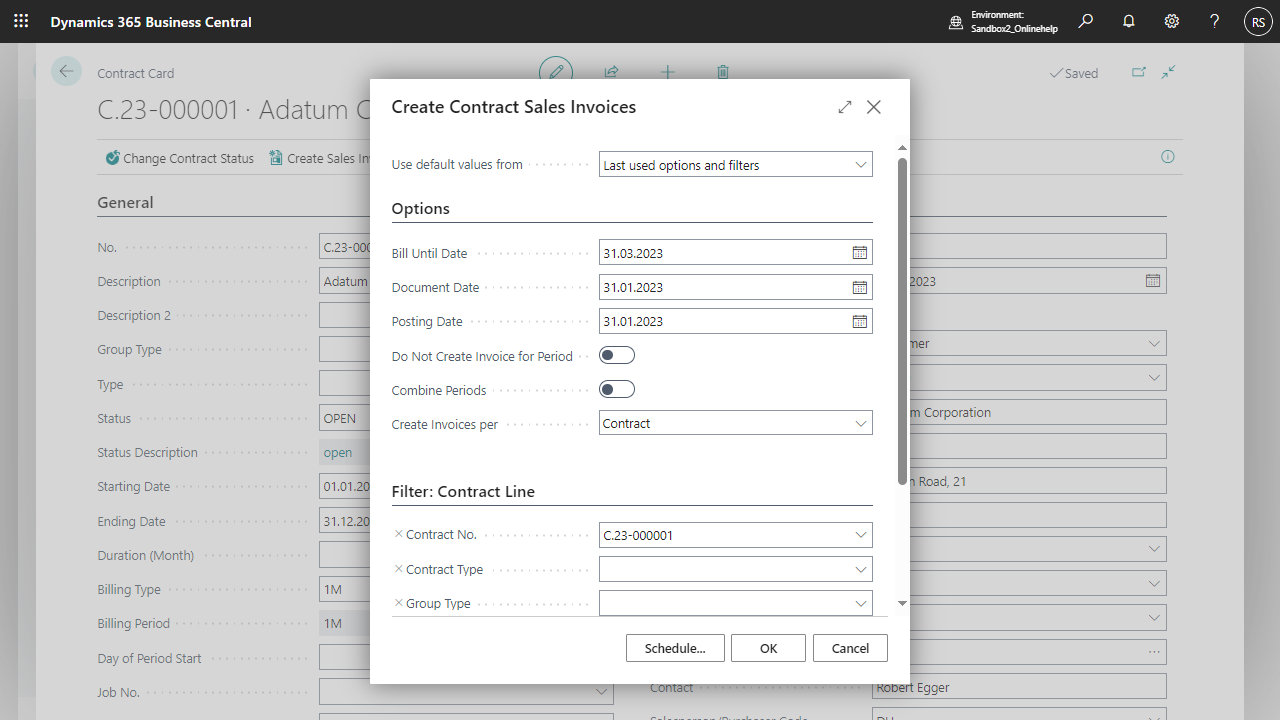The image size is (1280, 720).
Task: Click the Schedule... button
Action: (x=675, y=648)
